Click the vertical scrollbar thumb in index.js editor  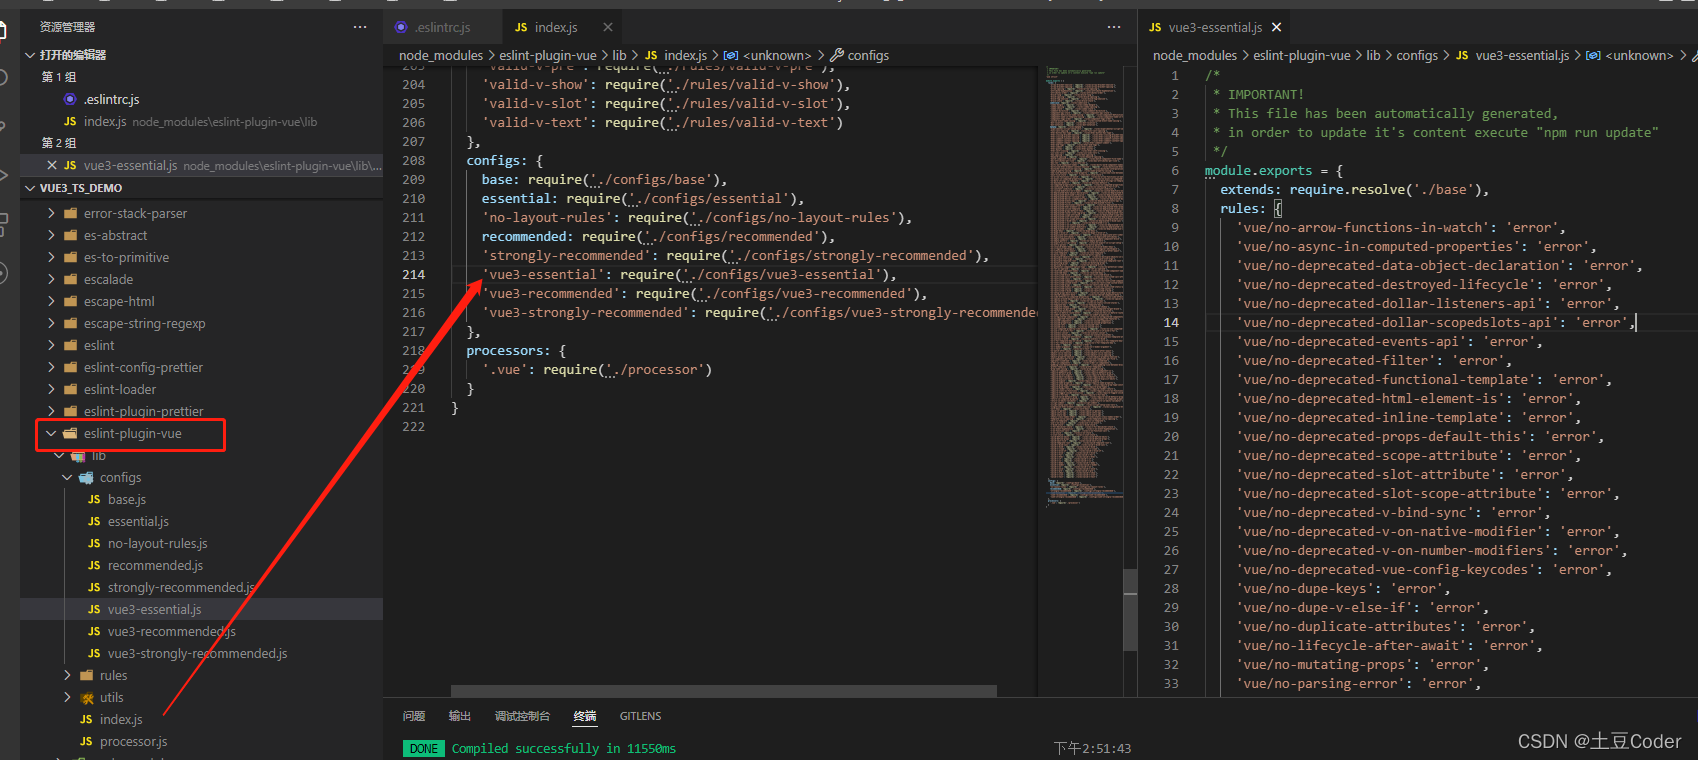pyautogui.click(x=1130, y=610)
